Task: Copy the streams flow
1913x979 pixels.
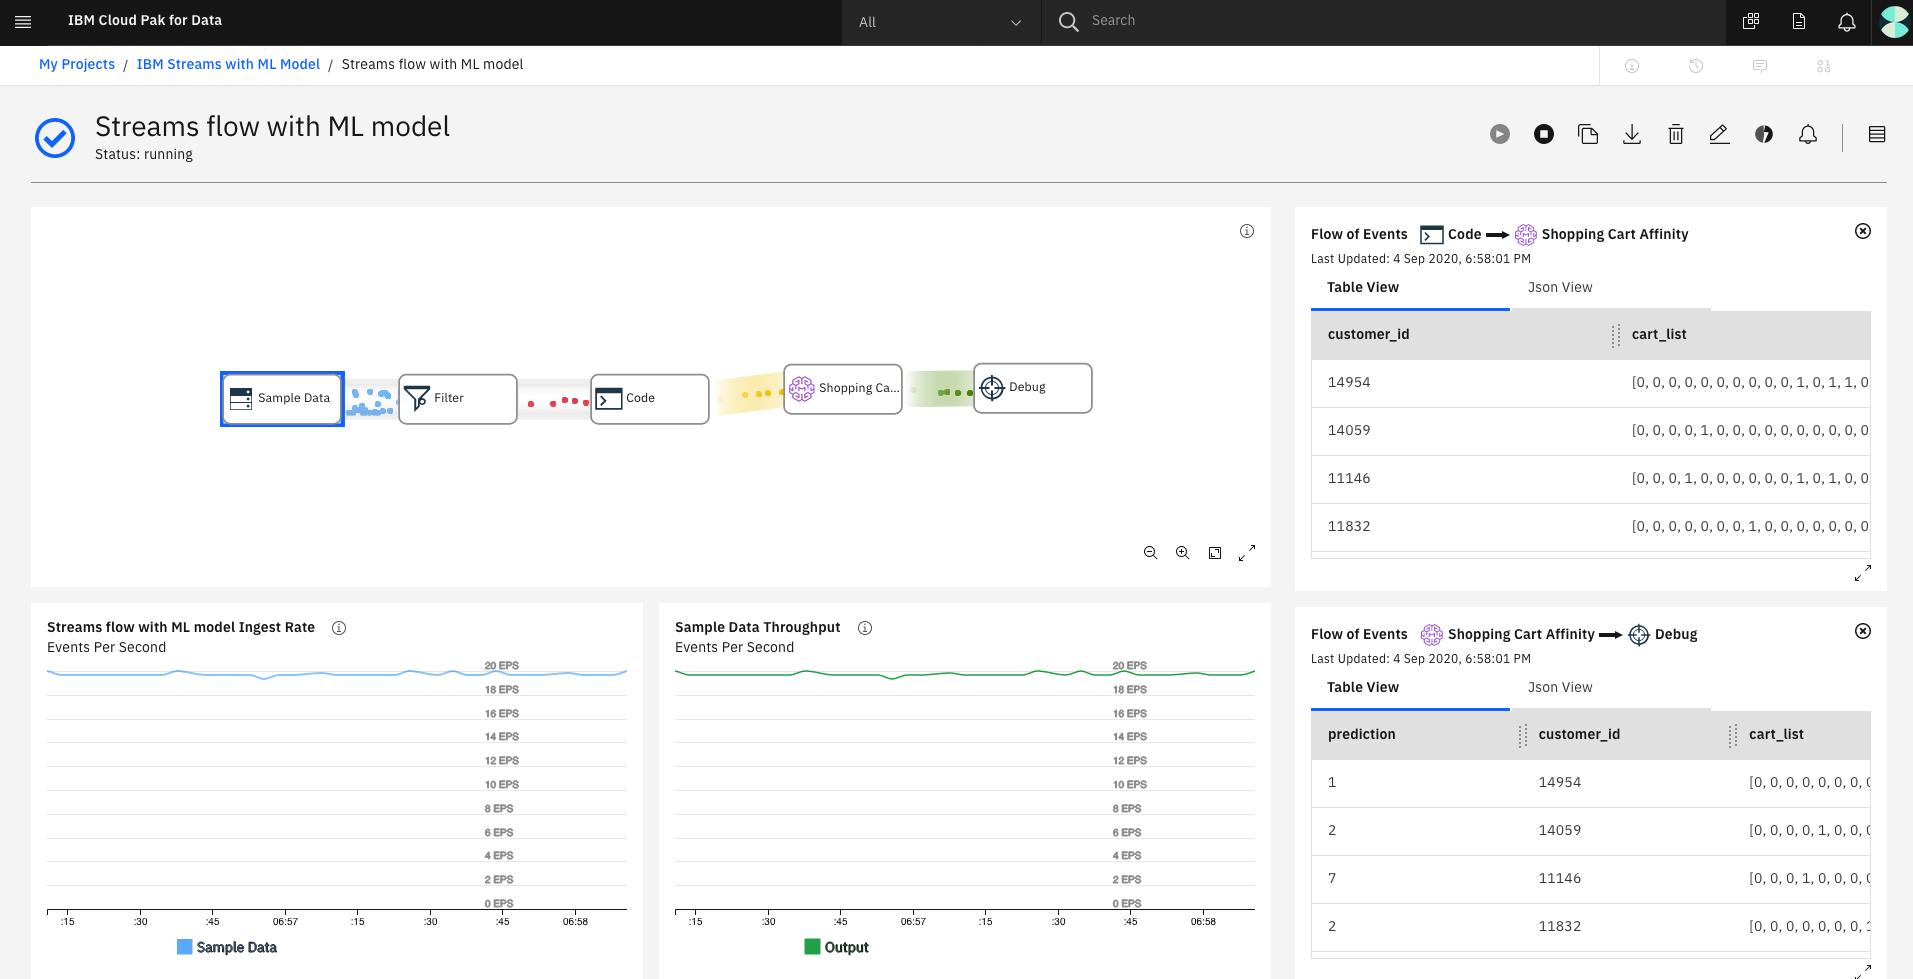Action: coord(1588,134)
